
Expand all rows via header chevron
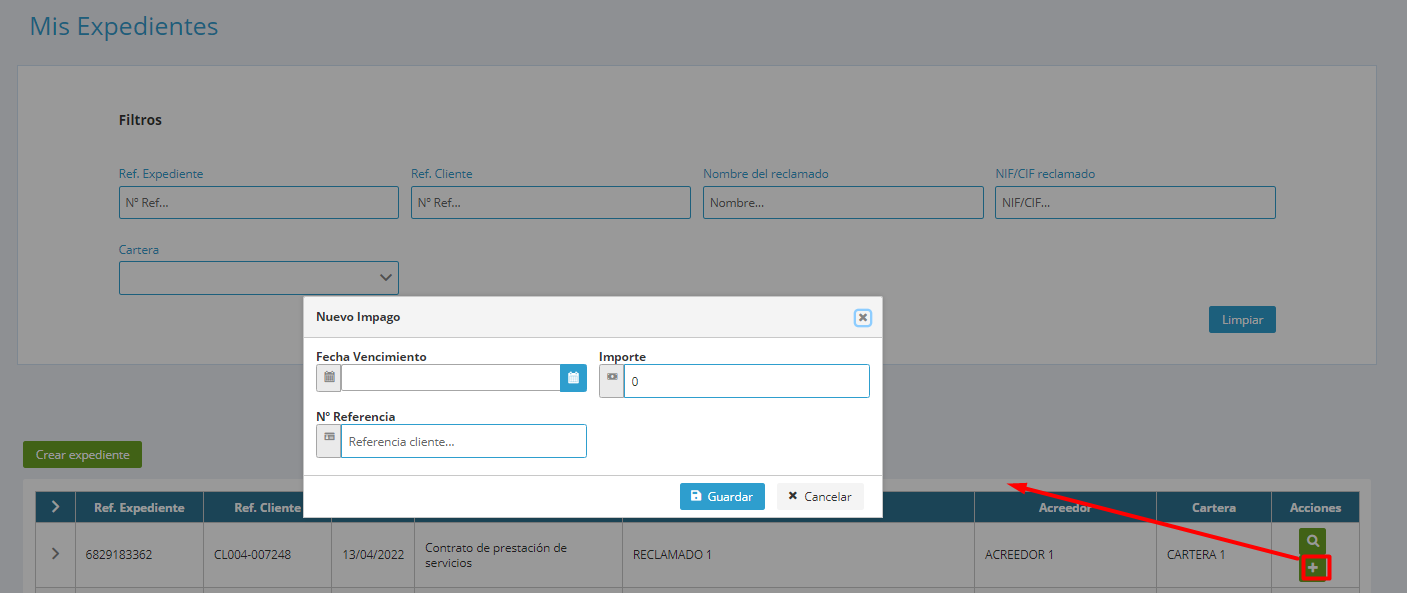point(55,507)
